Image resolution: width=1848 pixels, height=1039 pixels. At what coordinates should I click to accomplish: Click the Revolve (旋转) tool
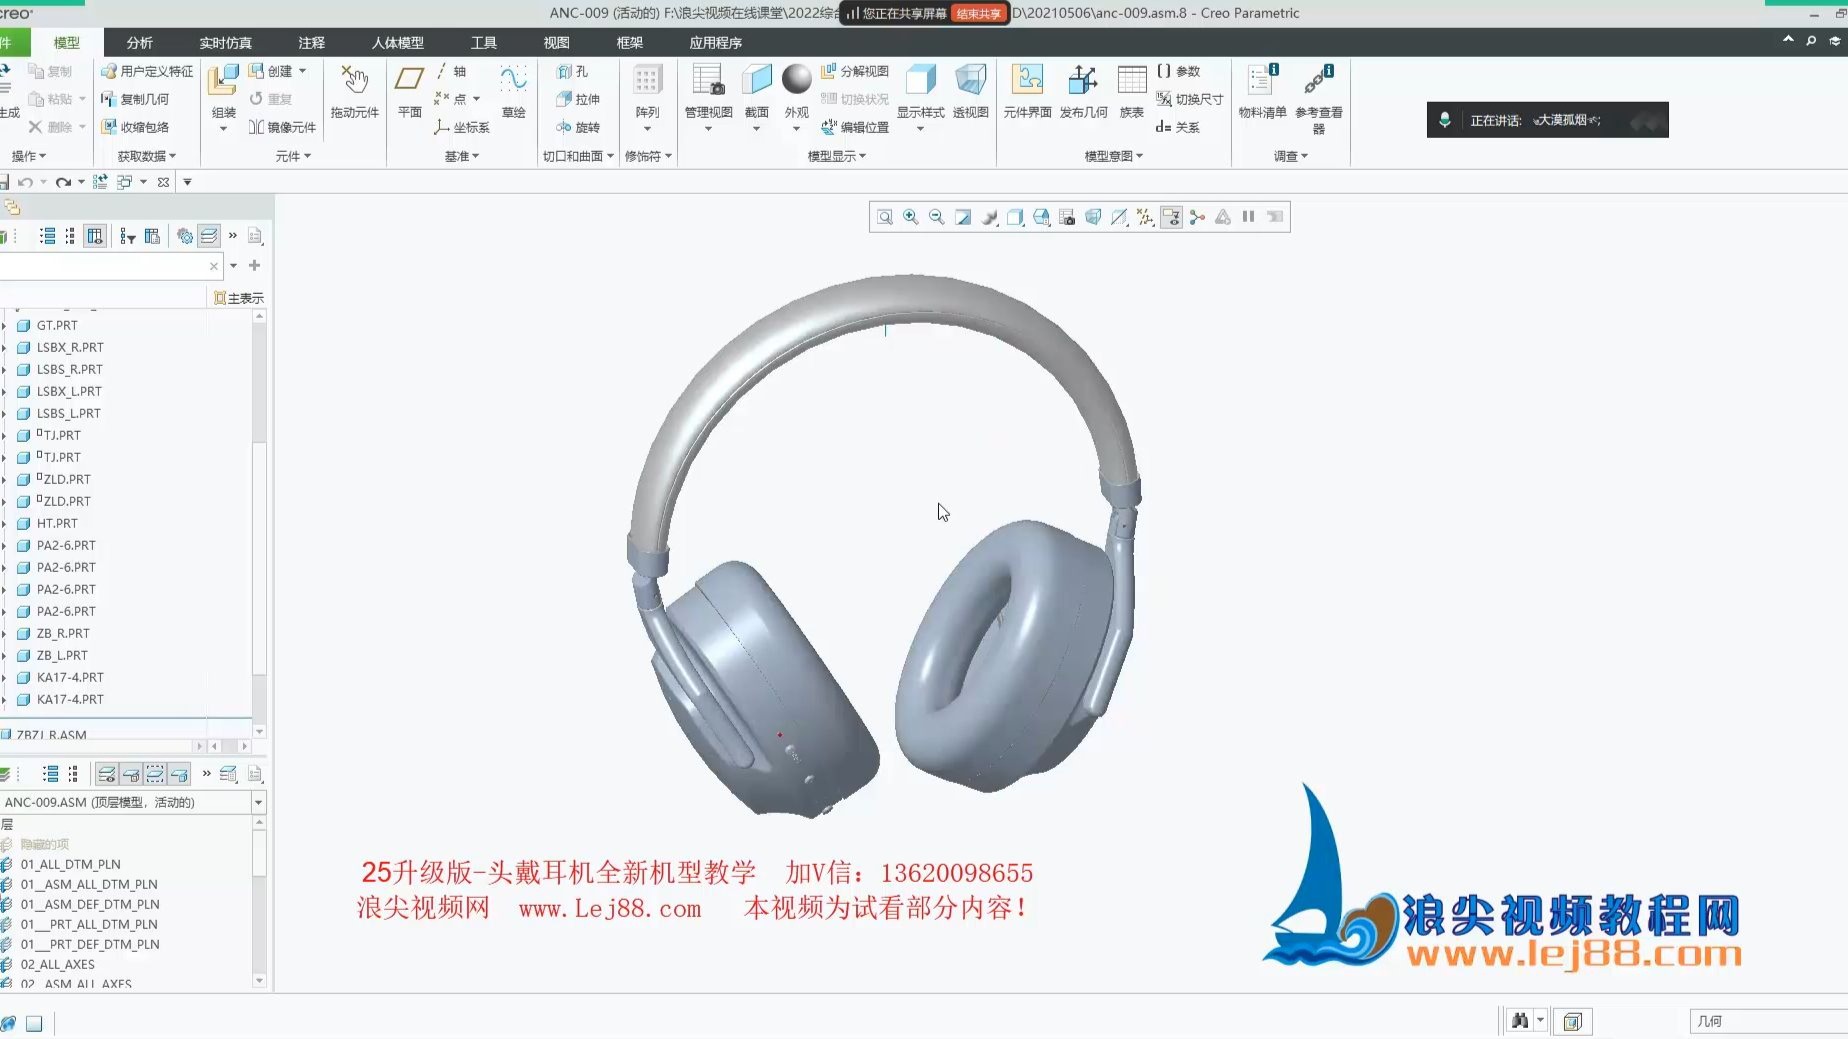(x=578, y=127)
